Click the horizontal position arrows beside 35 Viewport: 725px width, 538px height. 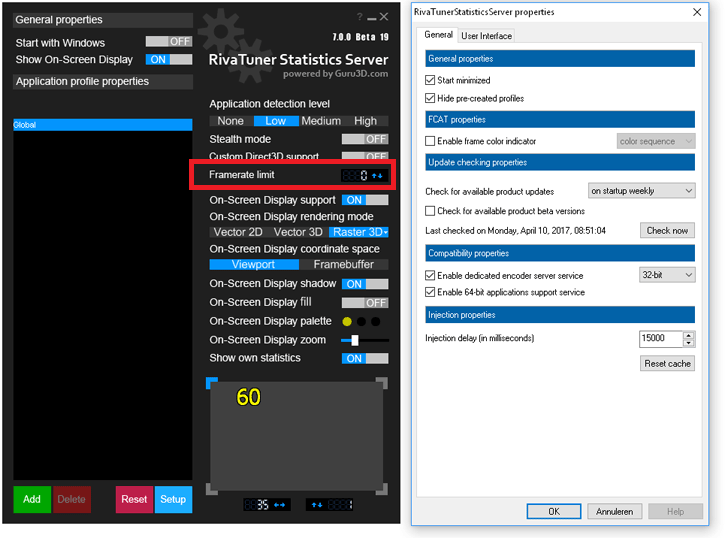pyautogui.click(x=280, y=505)
